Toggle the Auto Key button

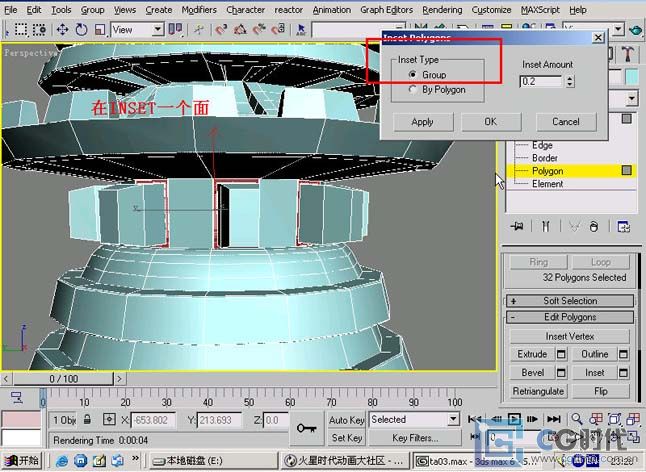point(346,420)
